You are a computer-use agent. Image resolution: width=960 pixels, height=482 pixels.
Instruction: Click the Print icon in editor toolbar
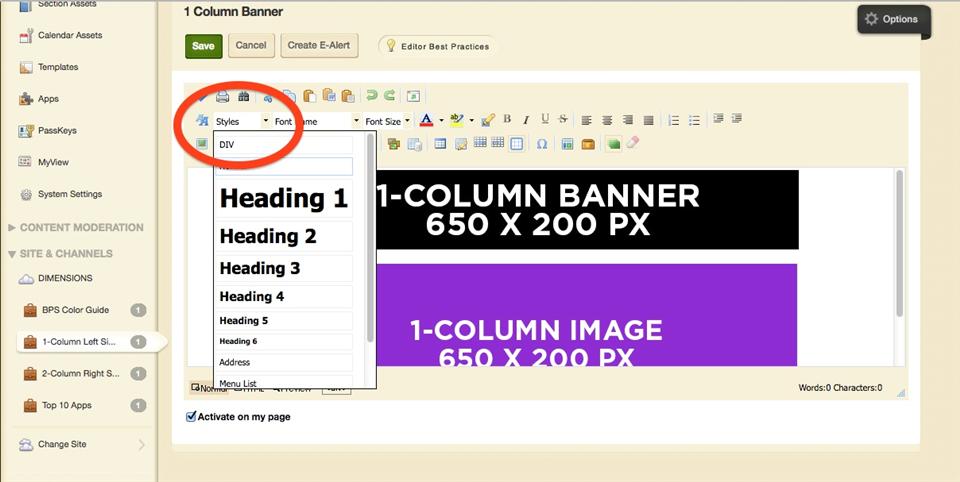(223, 96)
